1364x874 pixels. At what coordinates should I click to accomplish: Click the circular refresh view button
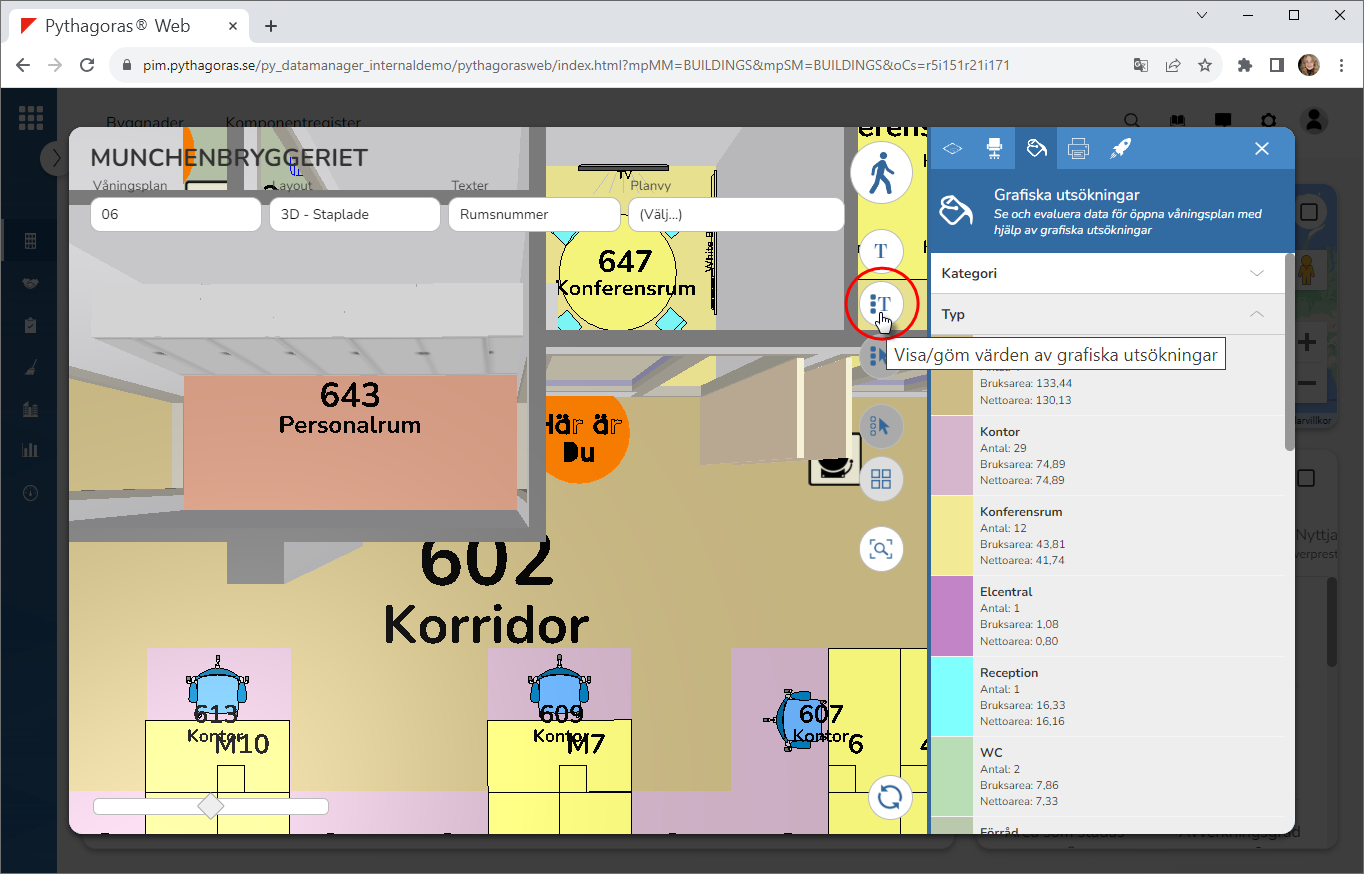[x=889, y=797]
